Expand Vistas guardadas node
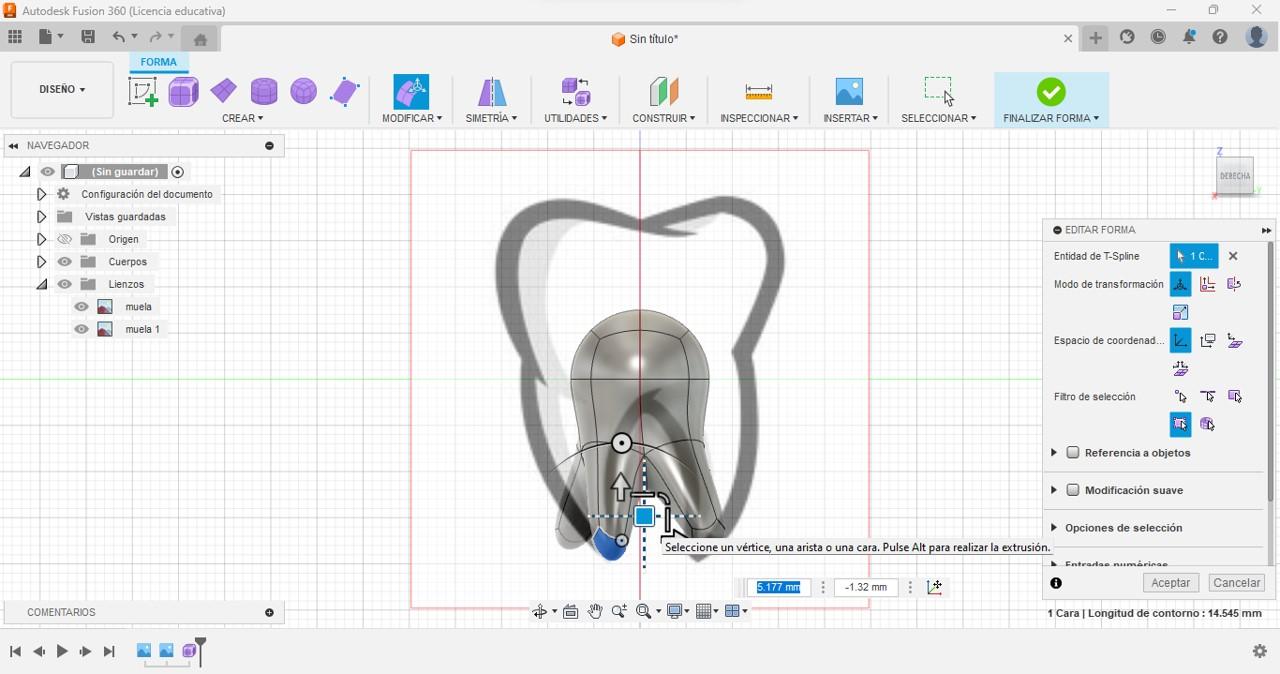The width and height of the screenshot is (1280, 674). [x=41, y=217]
